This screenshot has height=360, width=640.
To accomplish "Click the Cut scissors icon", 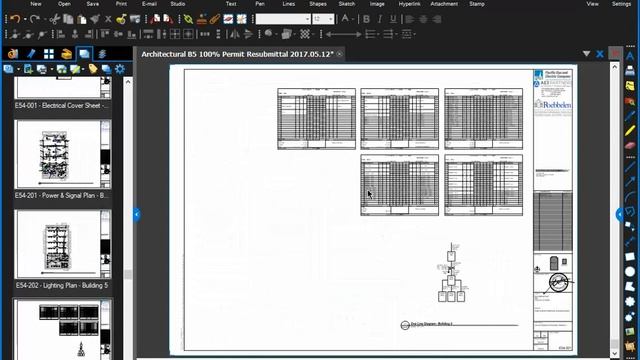I will pyautogui.click(x=55, y=19).
